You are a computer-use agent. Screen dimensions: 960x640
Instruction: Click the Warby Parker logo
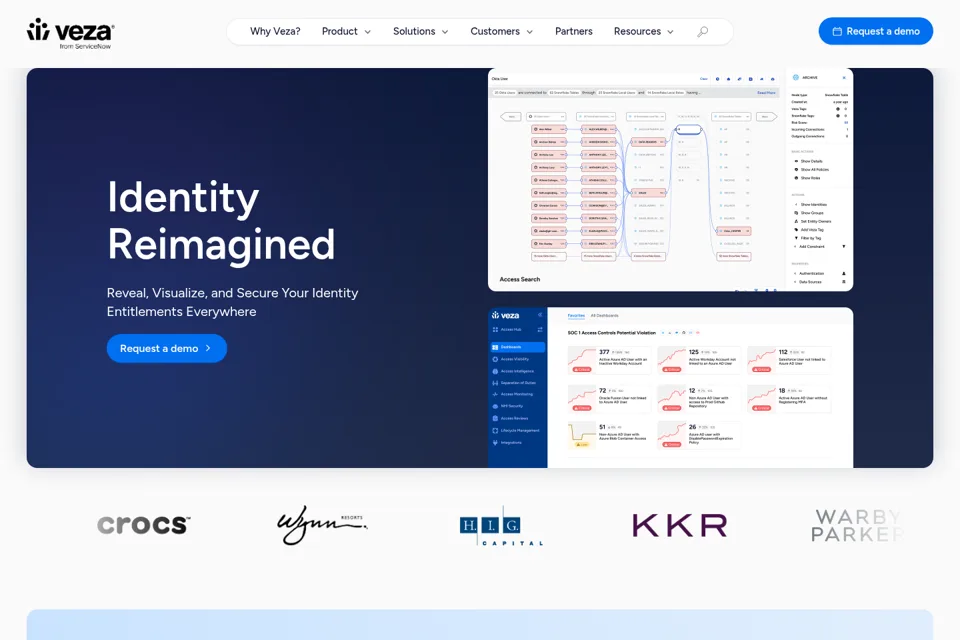pos(857,525)
